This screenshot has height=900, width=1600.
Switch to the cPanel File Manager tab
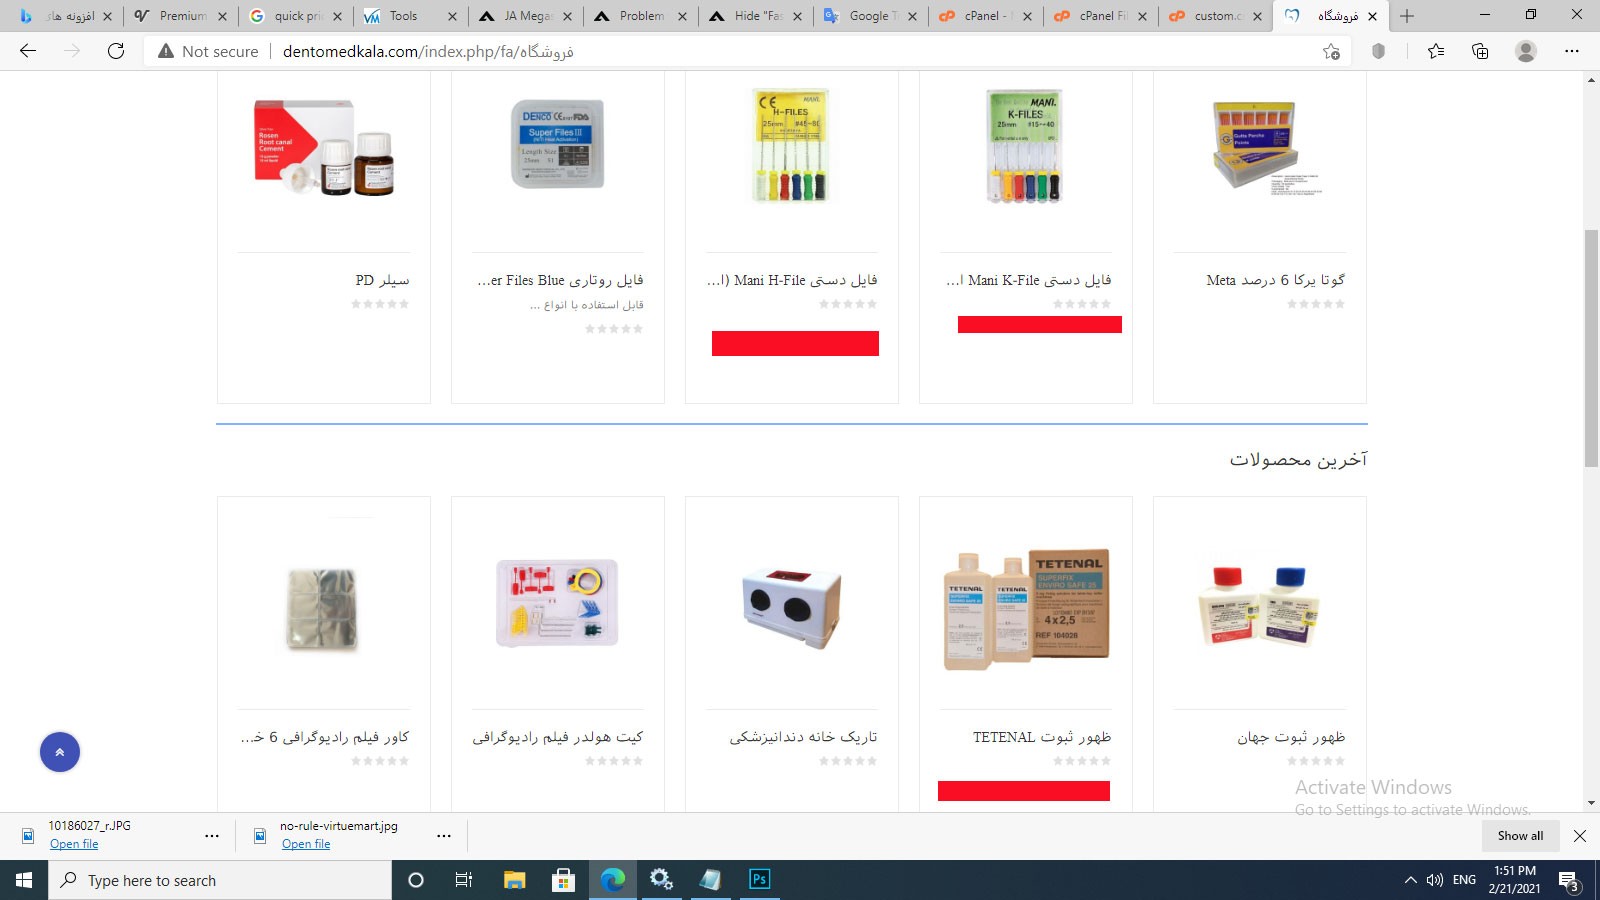[1100, 16]
